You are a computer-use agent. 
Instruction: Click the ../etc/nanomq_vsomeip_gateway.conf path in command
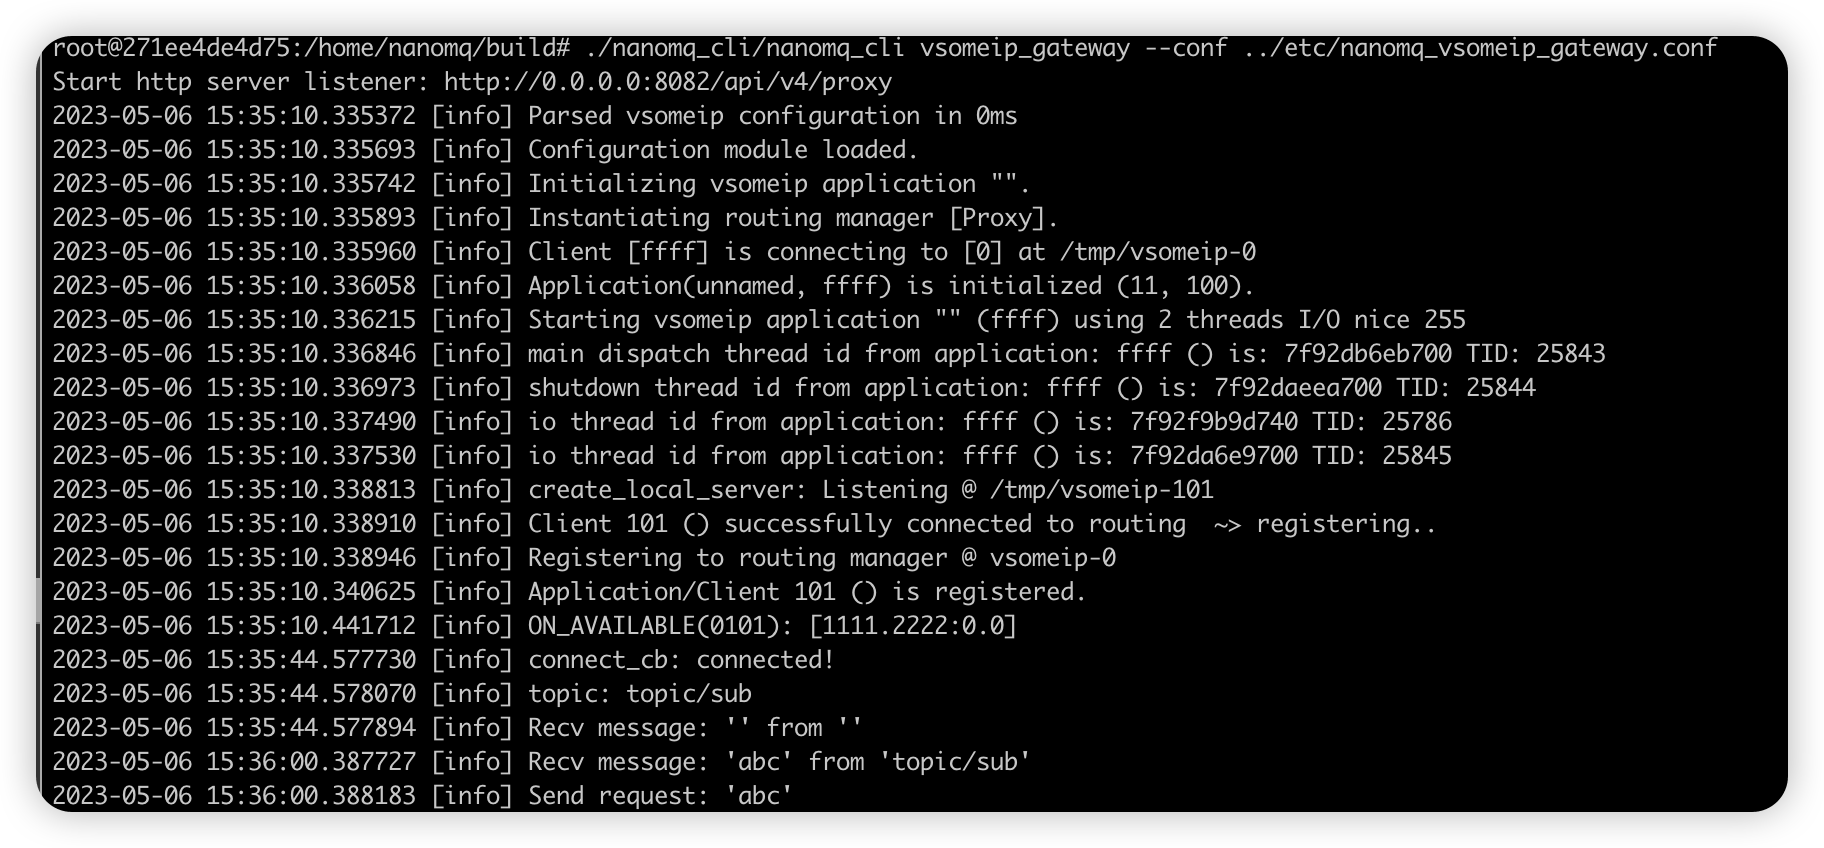tap(1481, 48)
